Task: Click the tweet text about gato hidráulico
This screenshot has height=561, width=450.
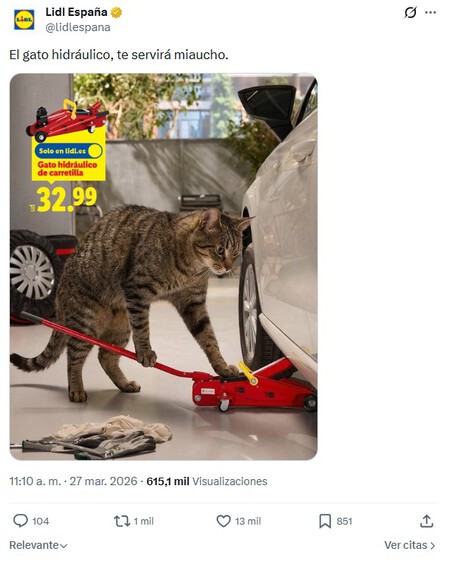Action: tap(119, 55)
